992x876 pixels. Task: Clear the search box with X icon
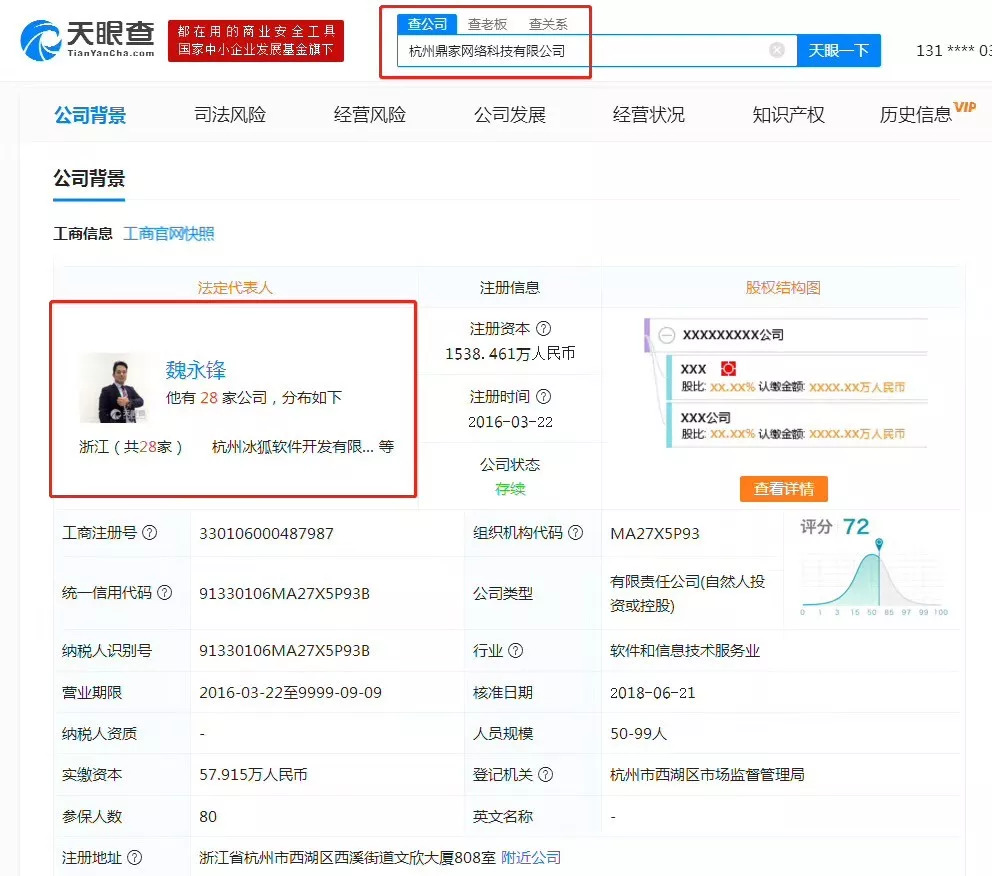[777, 50]
